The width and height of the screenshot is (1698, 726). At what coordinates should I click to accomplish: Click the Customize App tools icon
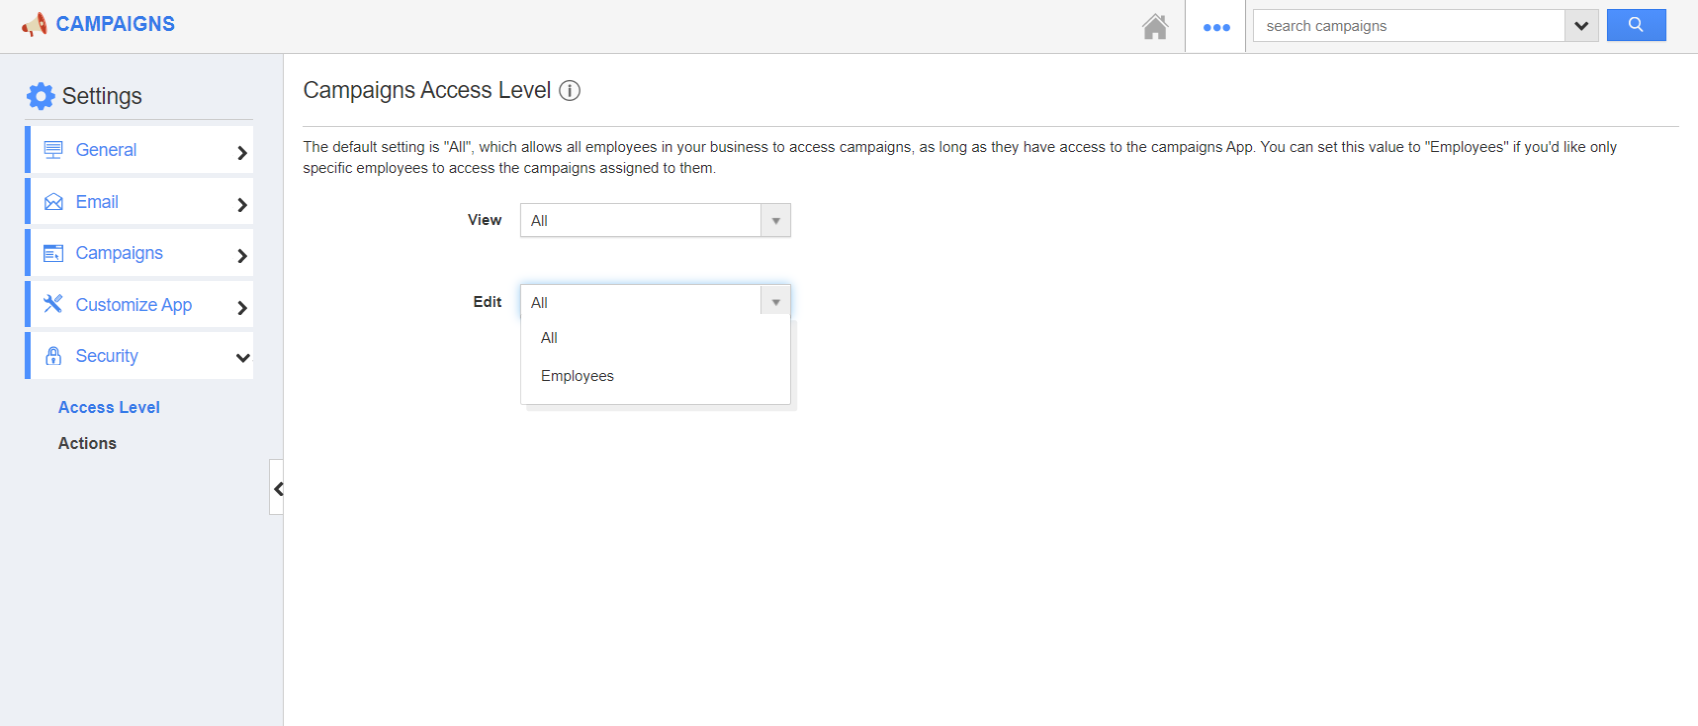click(54, 304)
